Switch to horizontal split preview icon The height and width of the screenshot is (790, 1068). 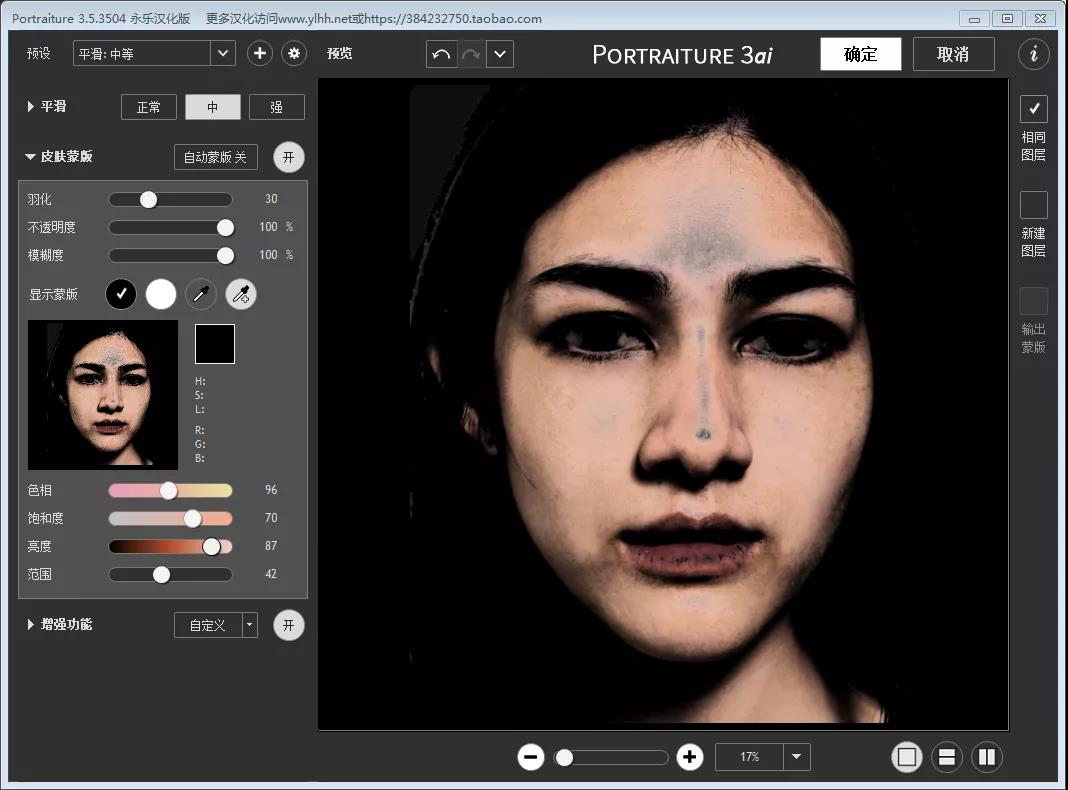point(947,757)
